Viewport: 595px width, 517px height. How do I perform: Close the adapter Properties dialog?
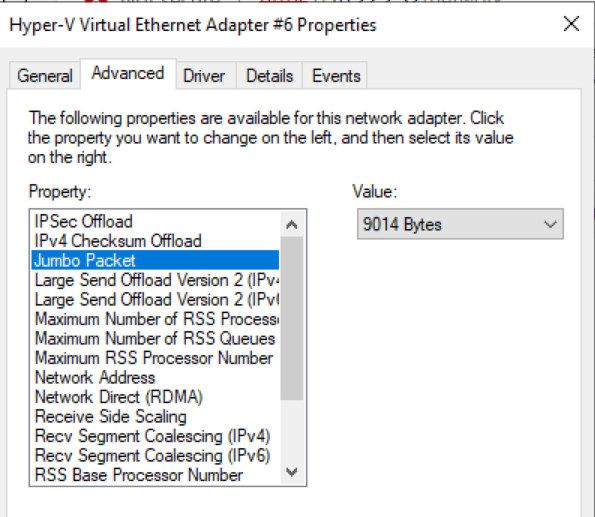[571, 24]
